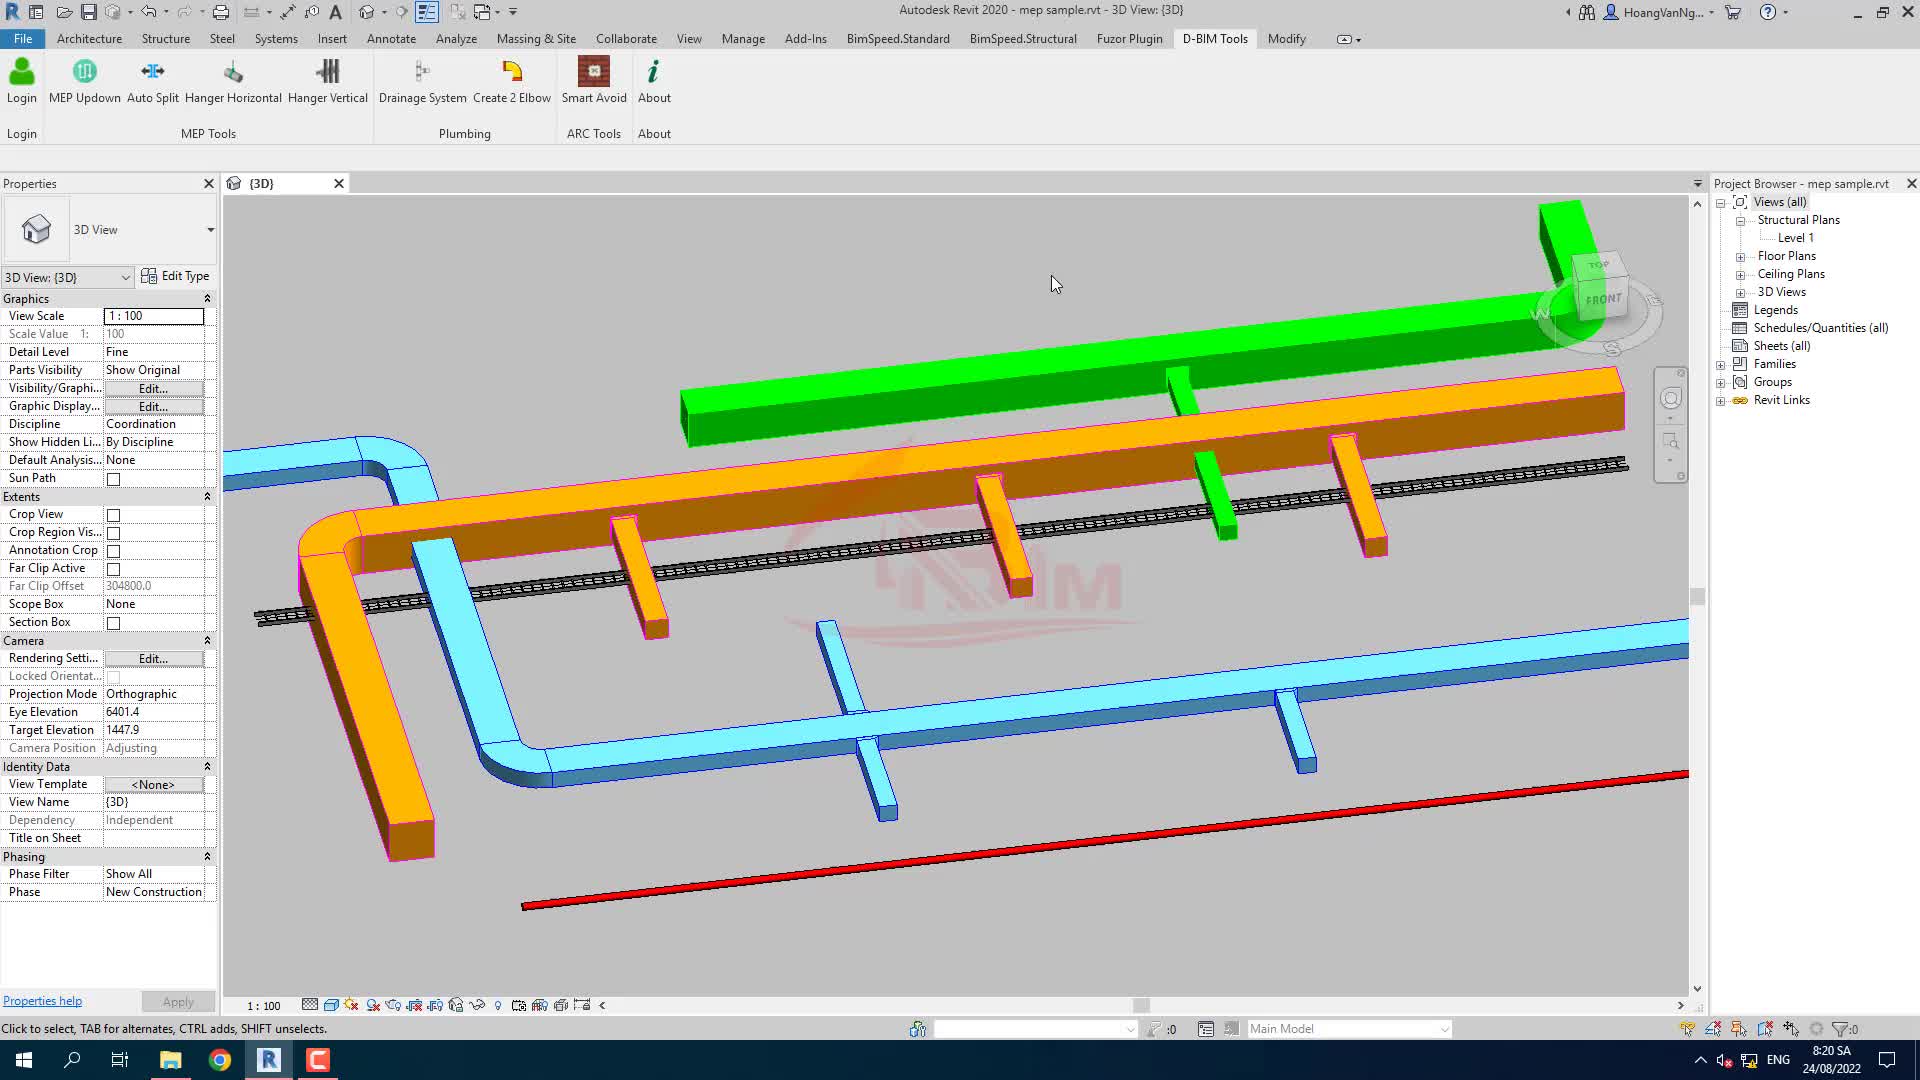Open File Explorer from the taskbar

[171, 1060]
